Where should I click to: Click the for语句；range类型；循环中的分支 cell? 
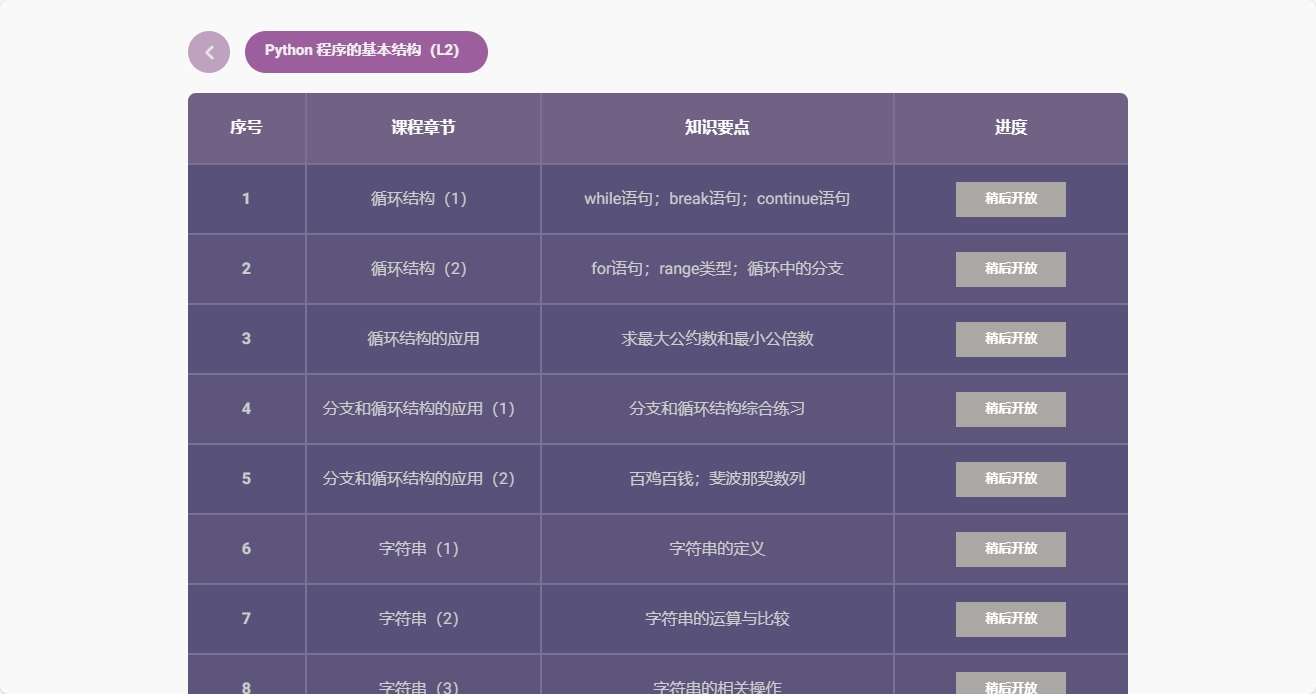(x=717, y=269)
